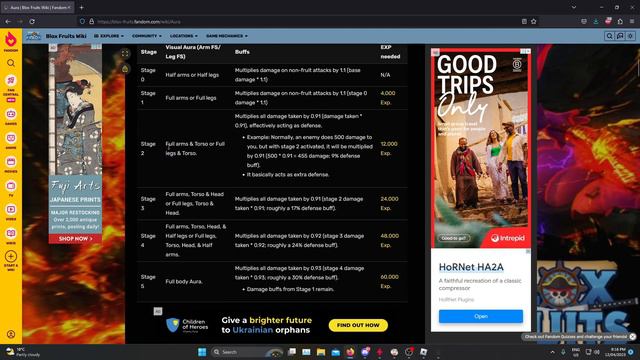This screenshot has width=640, height=360.
Task: Open the site permissions lock icon
Action: (91, 21)
